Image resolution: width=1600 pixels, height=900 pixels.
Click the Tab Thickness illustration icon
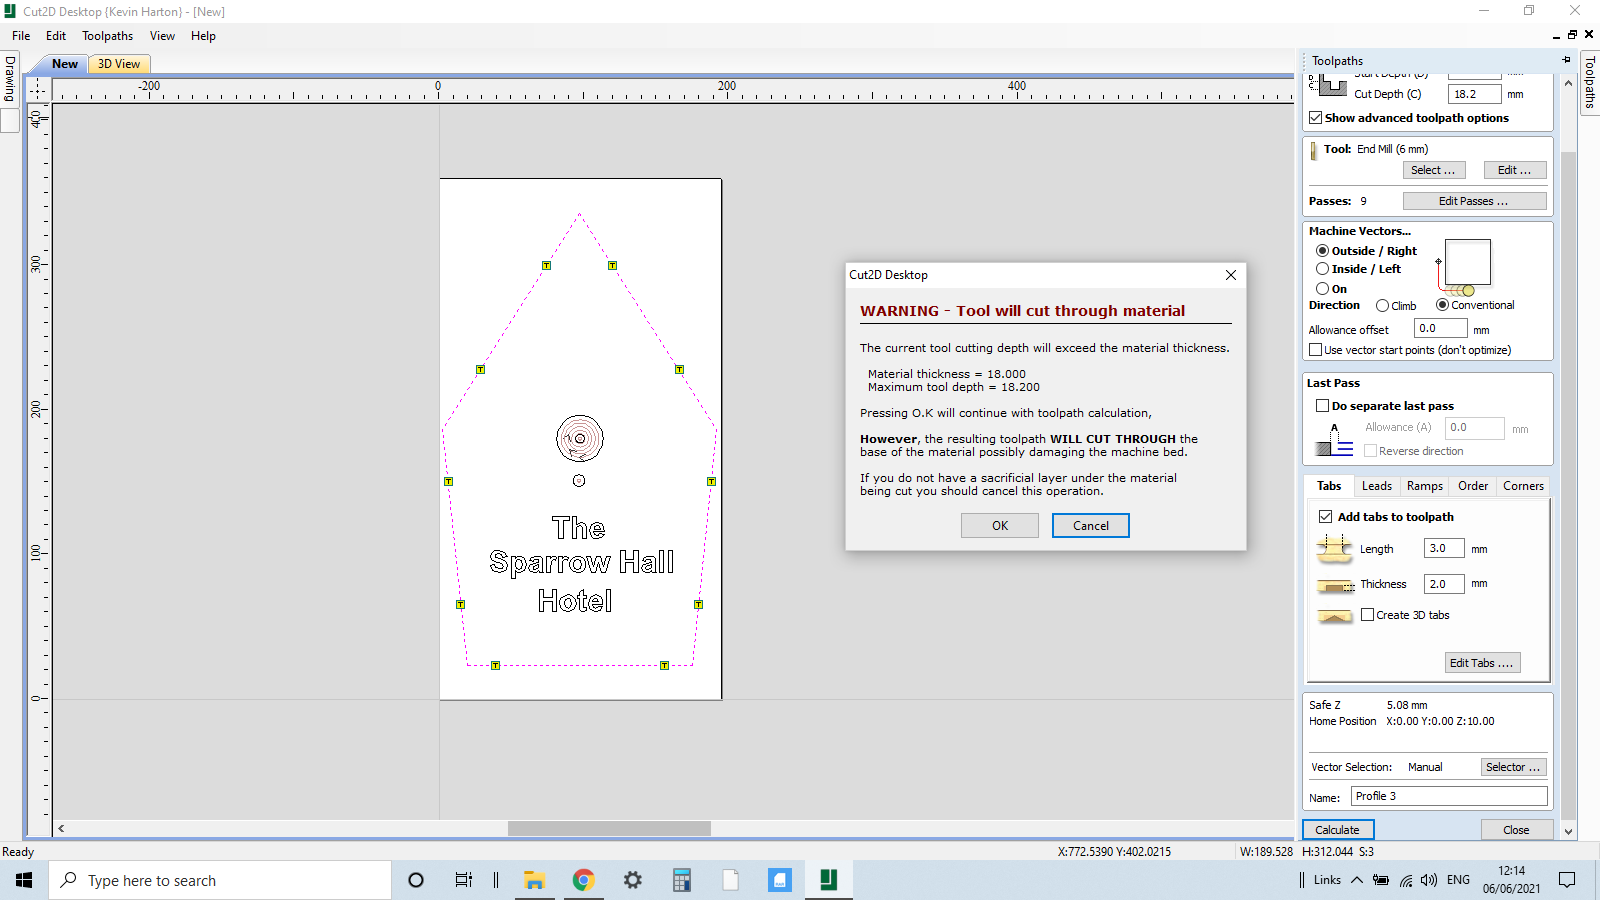(1335, 584)
